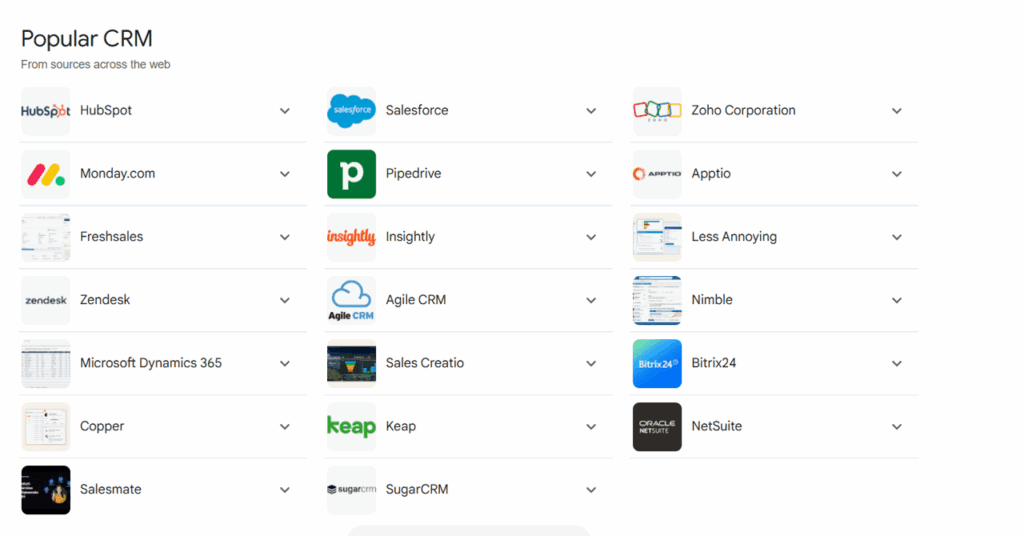This screenshot has width=1024, height=536.
Task: Click the Nimble screenshot thumbnail
Action: 657,300
